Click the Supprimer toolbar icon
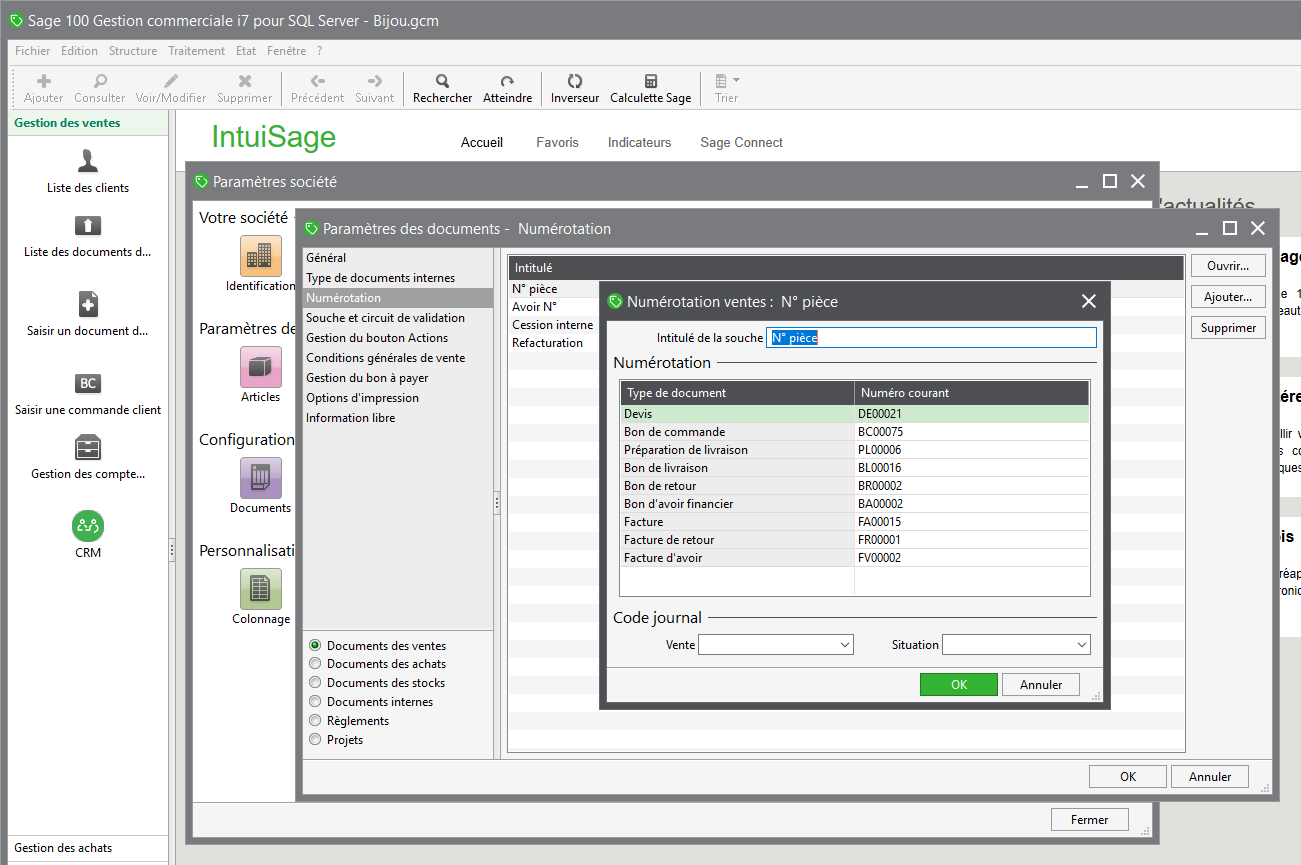The image size is (1301, 865). pyautogui.click(x=245, y=81)
